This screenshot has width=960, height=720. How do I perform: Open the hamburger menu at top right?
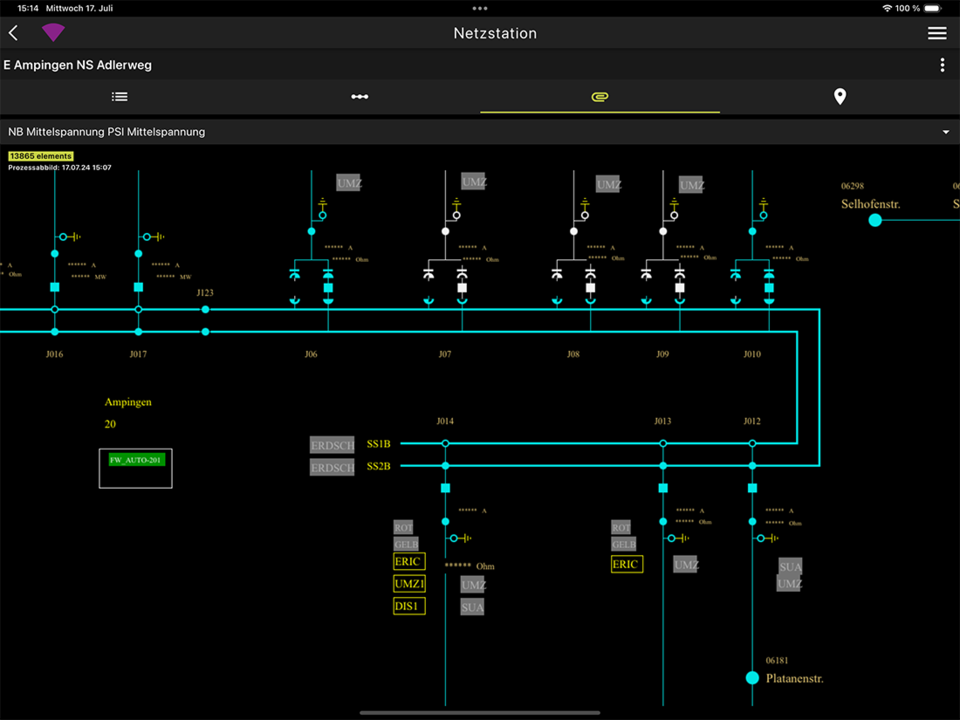937,33
